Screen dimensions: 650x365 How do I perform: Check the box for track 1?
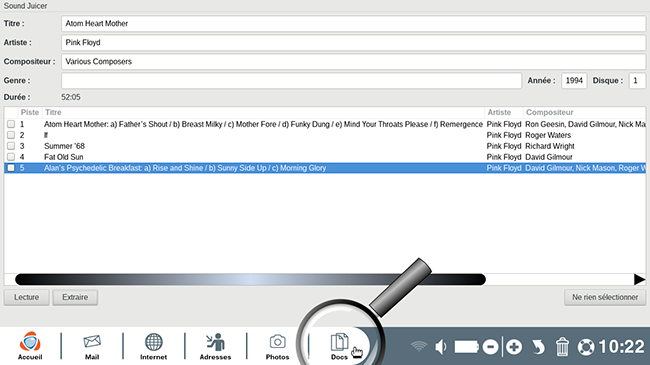point(11,124)
